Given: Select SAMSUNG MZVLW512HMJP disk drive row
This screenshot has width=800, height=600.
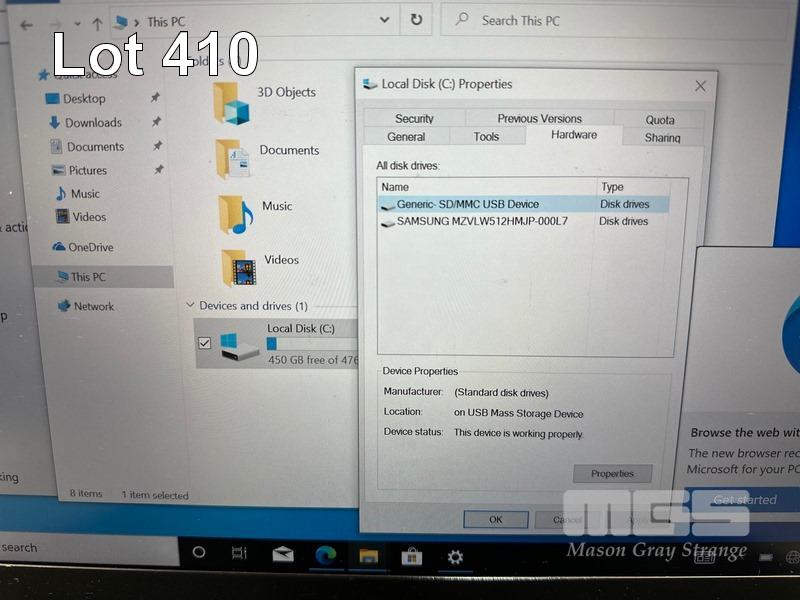Looking at the screenshot, I should (482, 221).
